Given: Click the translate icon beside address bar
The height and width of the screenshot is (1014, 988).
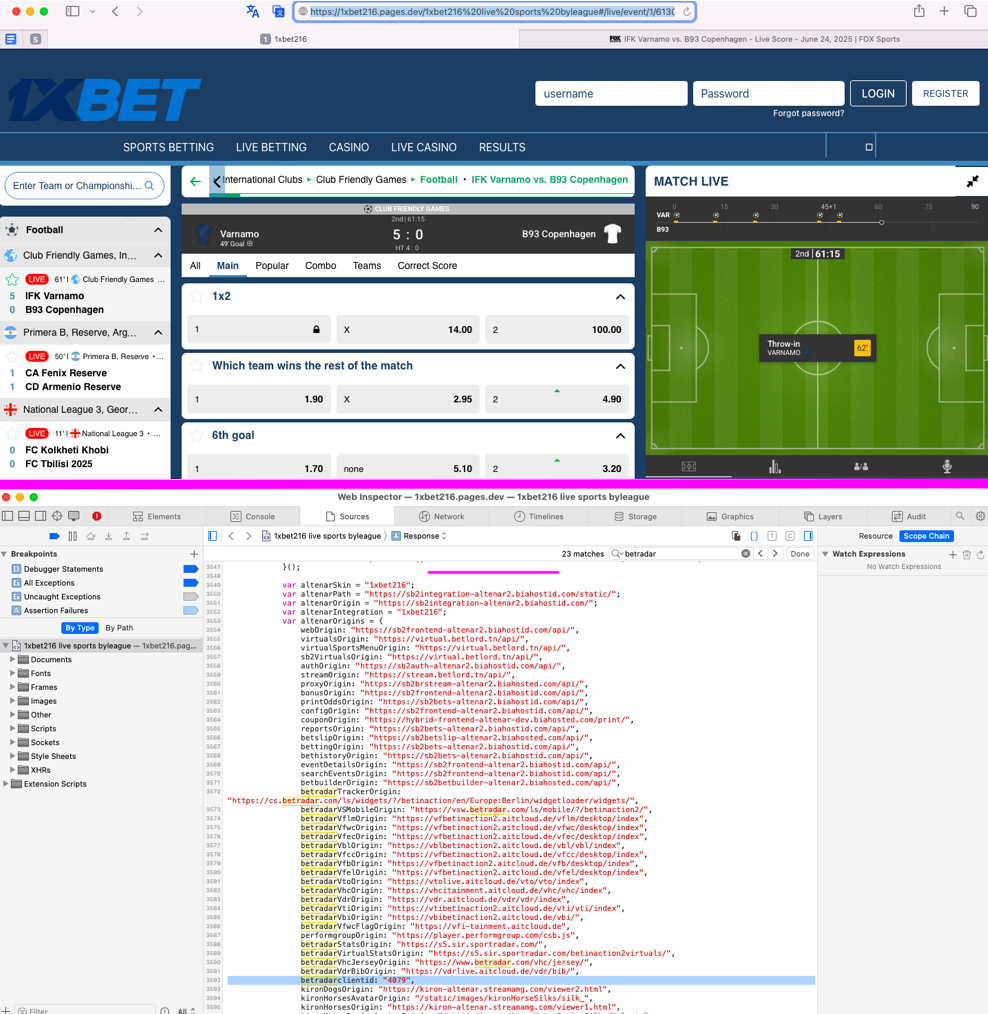Looking at the screenshot, I should (253, 11).
